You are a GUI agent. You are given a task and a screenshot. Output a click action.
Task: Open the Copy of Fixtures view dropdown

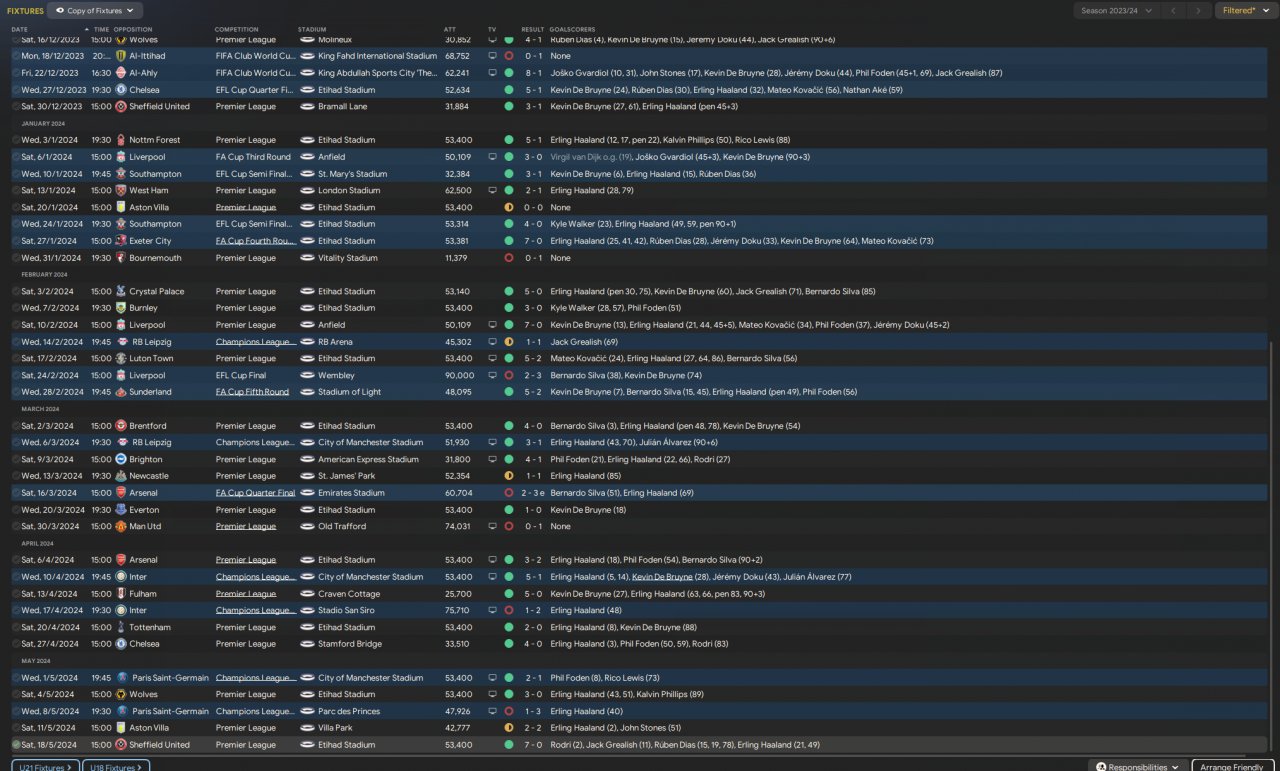(95, 11)
